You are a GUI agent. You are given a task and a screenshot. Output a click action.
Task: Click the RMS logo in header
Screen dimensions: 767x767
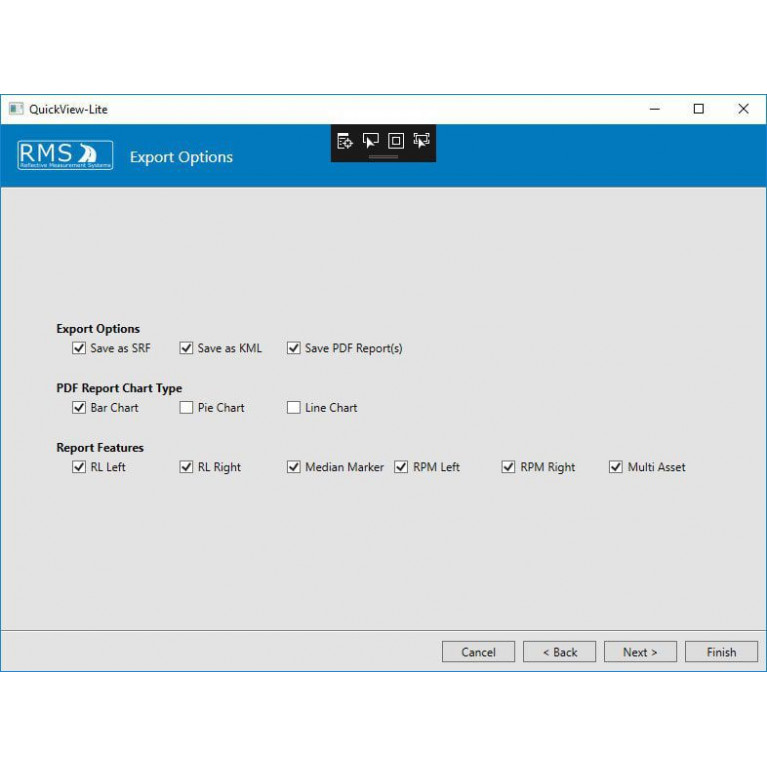pyautogui.click(x=66, y=156)
